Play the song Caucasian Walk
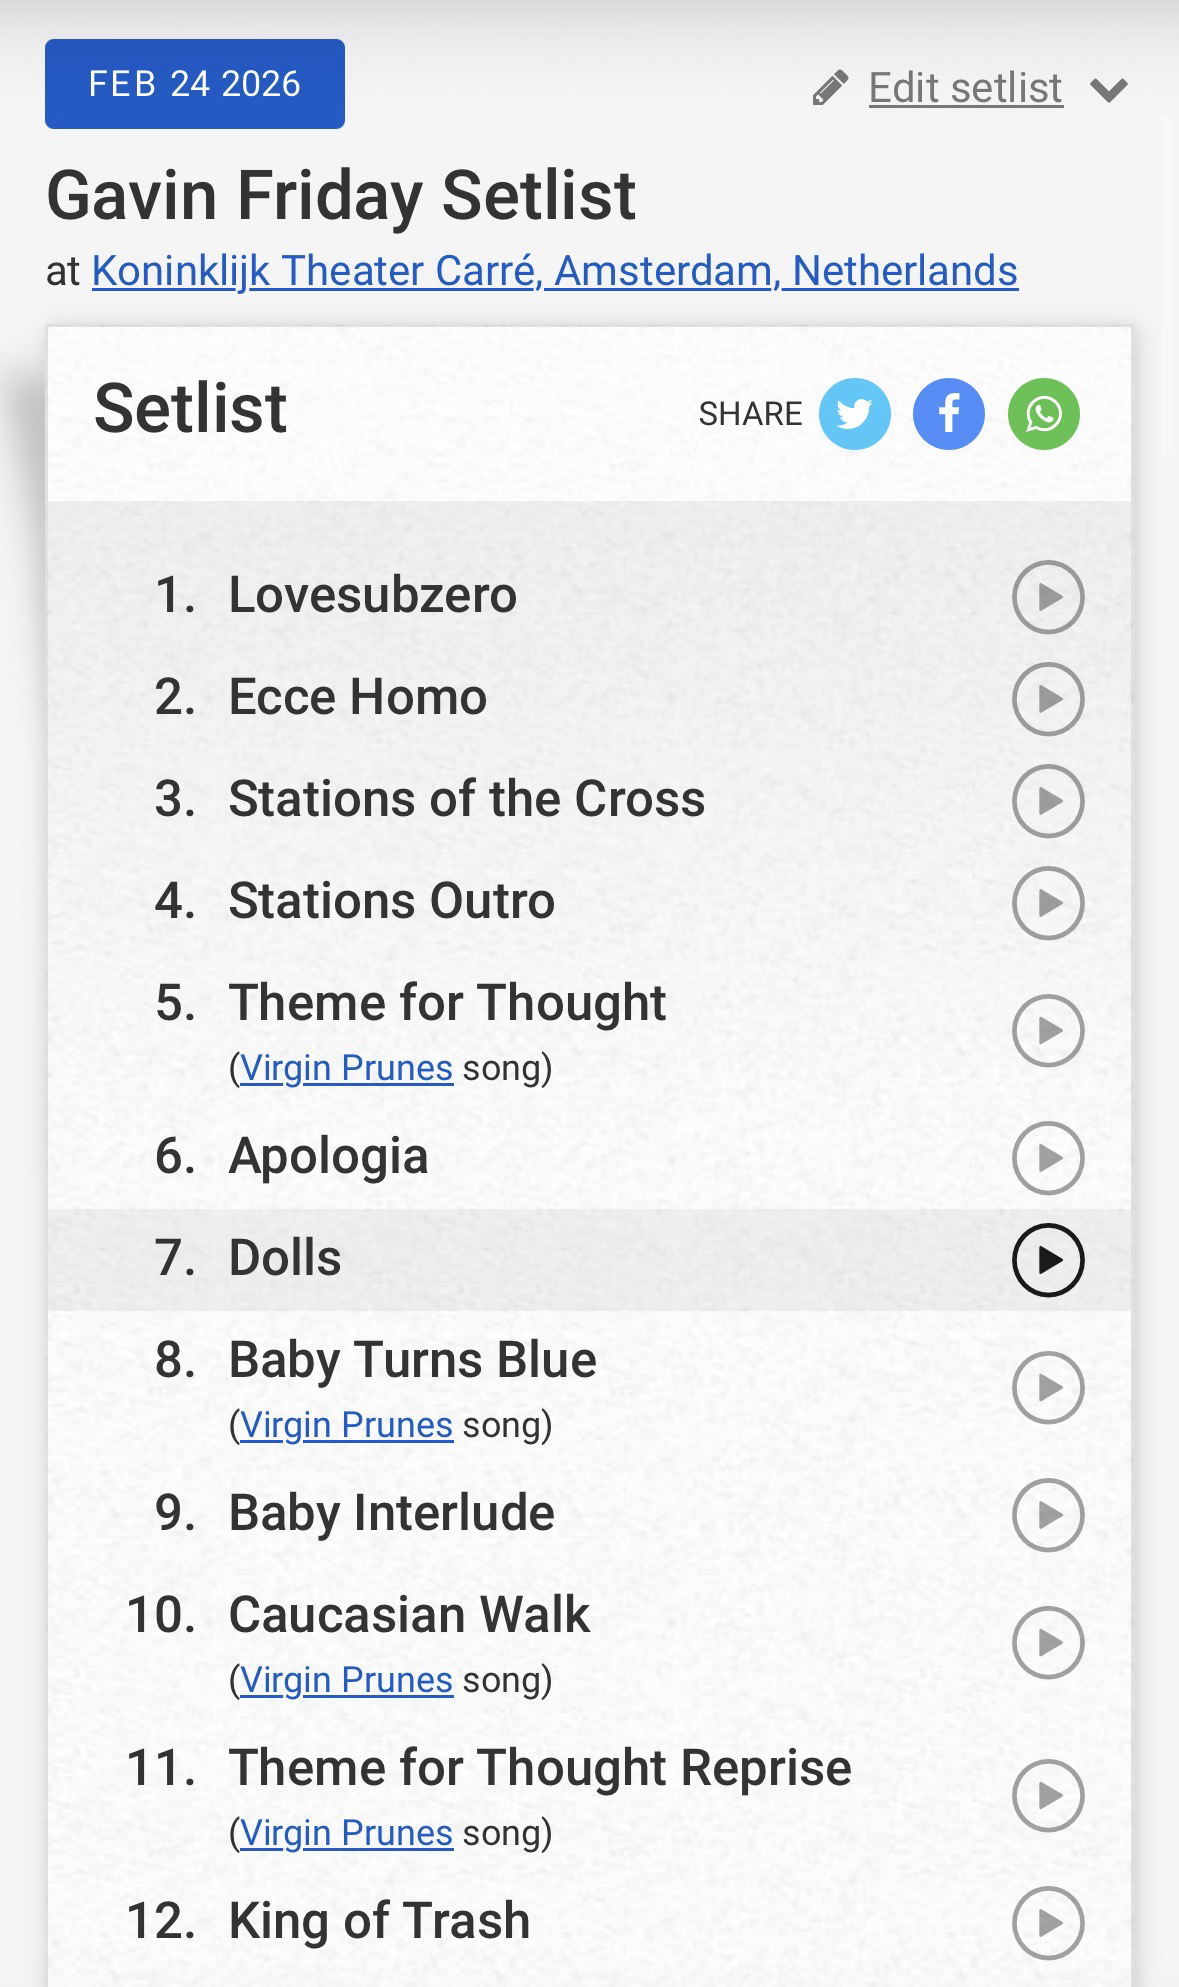This screenshot has width=1179, height=1987. pyautogui.click(x=1048, y=1642)
